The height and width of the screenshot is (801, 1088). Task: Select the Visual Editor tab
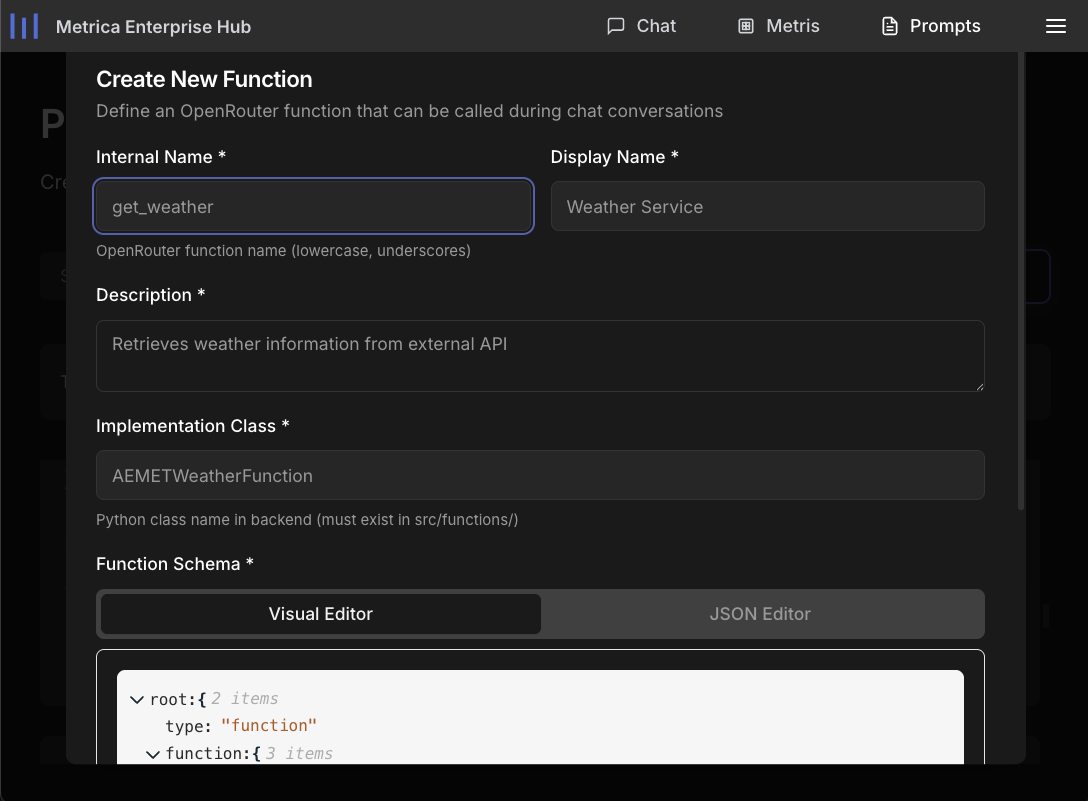point(321,614)
